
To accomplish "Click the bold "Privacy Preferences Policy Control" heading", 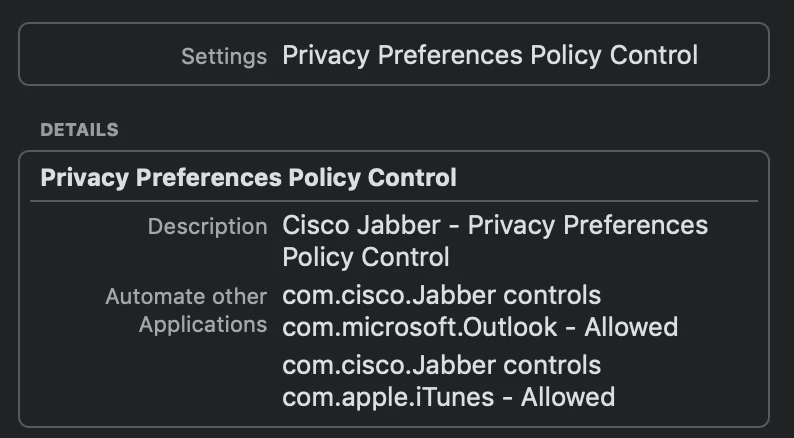I will pyautogui.click(x=248, y=178).
